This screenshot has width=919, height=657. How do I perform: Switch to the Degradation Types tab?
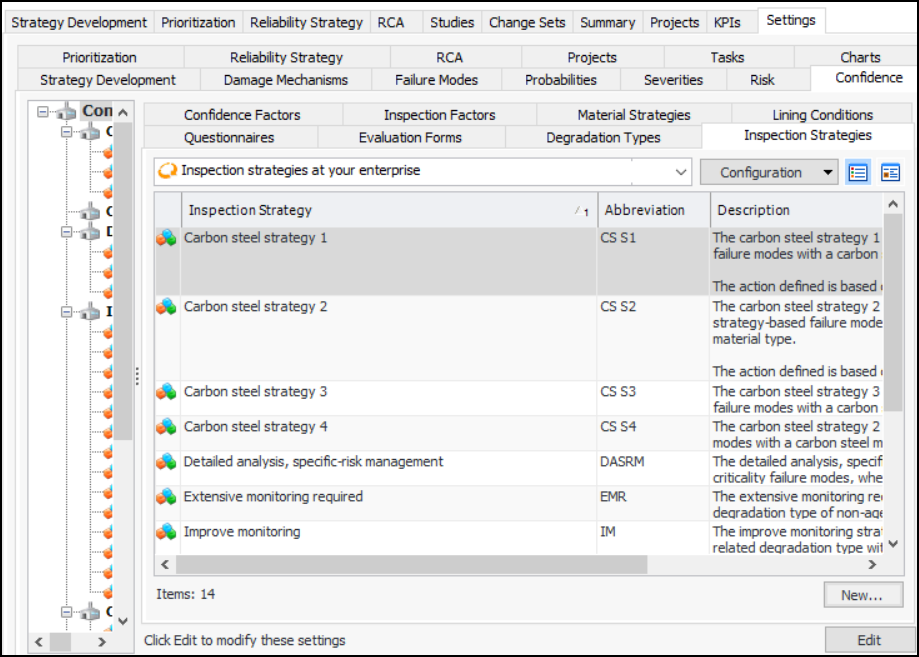pos(603,137)
